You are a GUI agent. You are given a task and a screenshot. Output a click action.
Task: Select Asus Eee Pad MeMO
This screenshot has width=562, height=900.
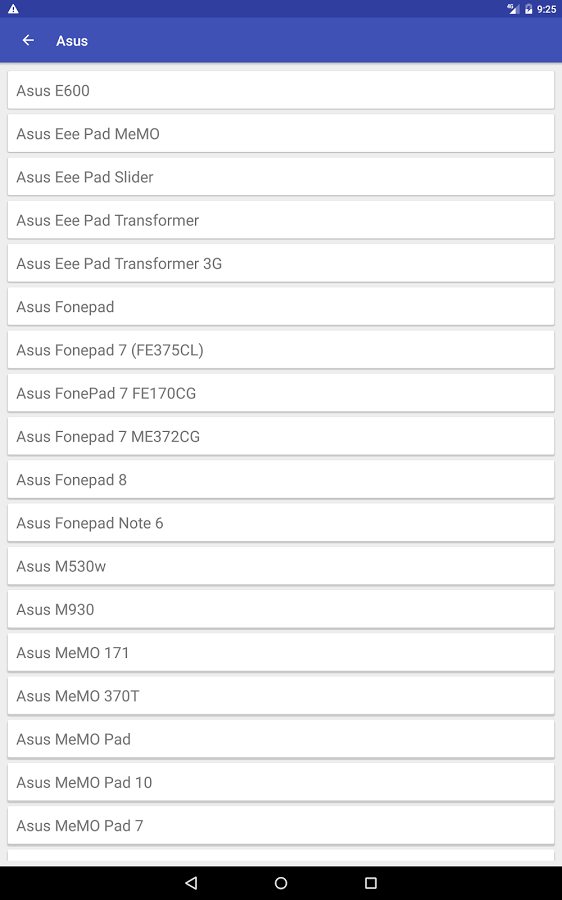(281, 134)
